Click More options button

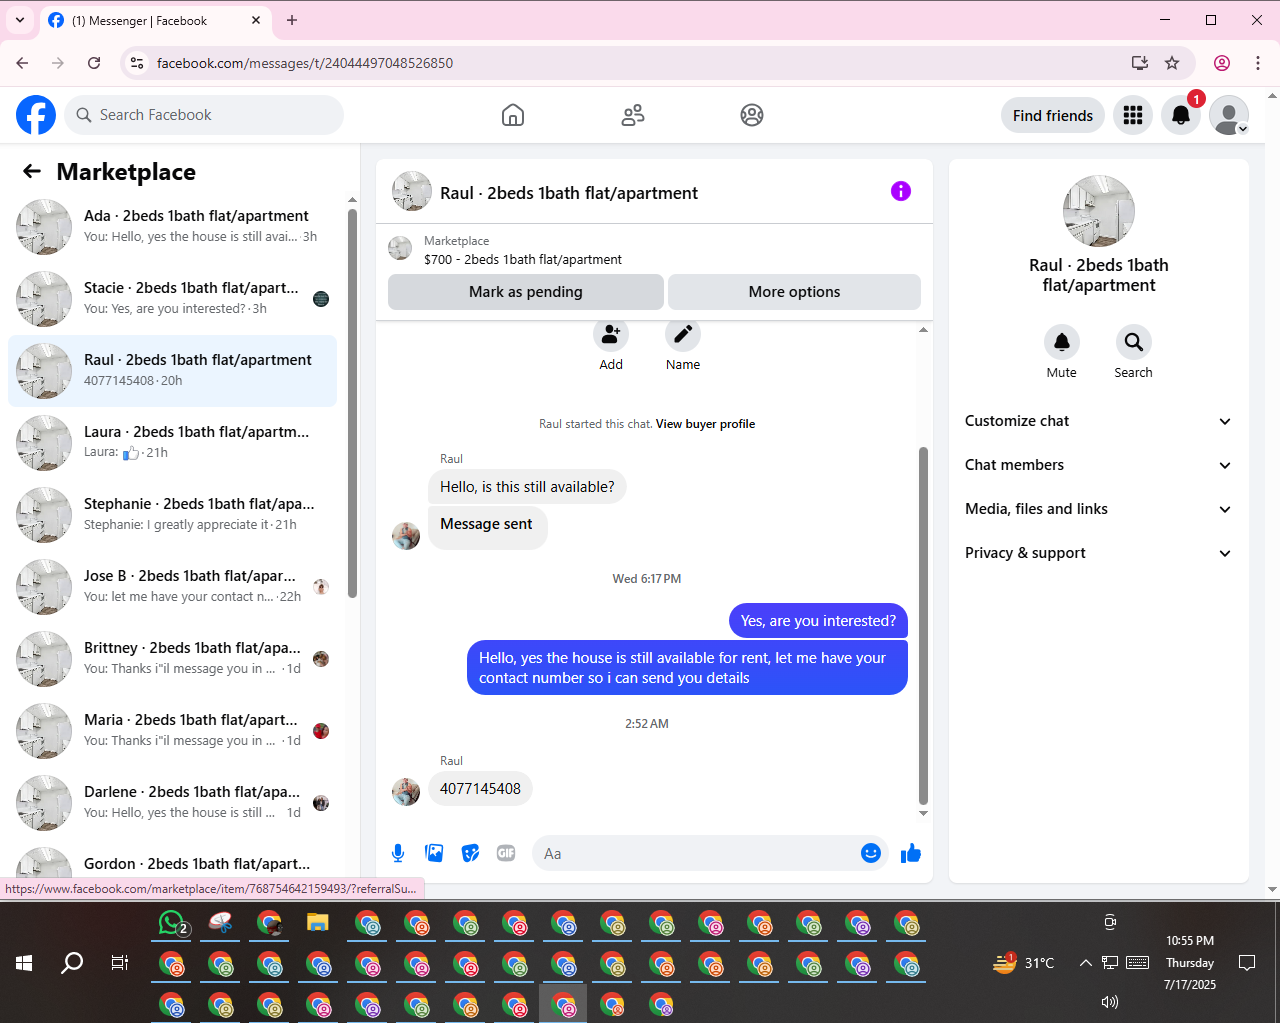(x=794, y=292)
